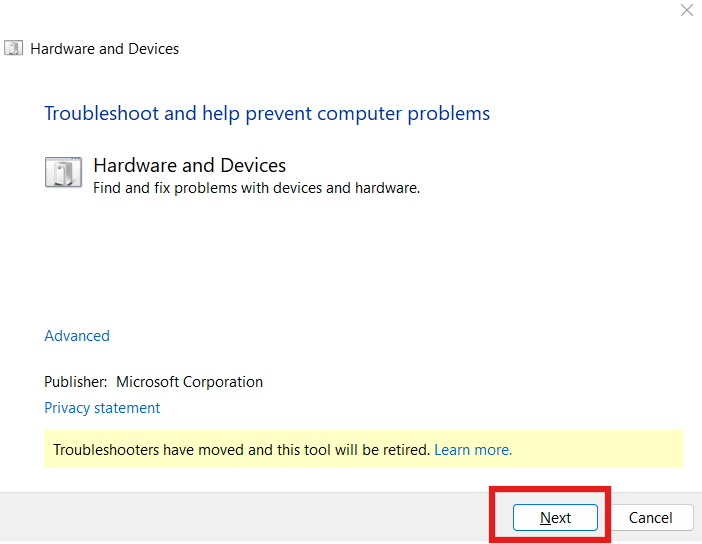This screenshot has width=702, height=544.
Task: Click the 'Troubleshoot and help prevent computer problems' heading
Action: coord(267,113)
